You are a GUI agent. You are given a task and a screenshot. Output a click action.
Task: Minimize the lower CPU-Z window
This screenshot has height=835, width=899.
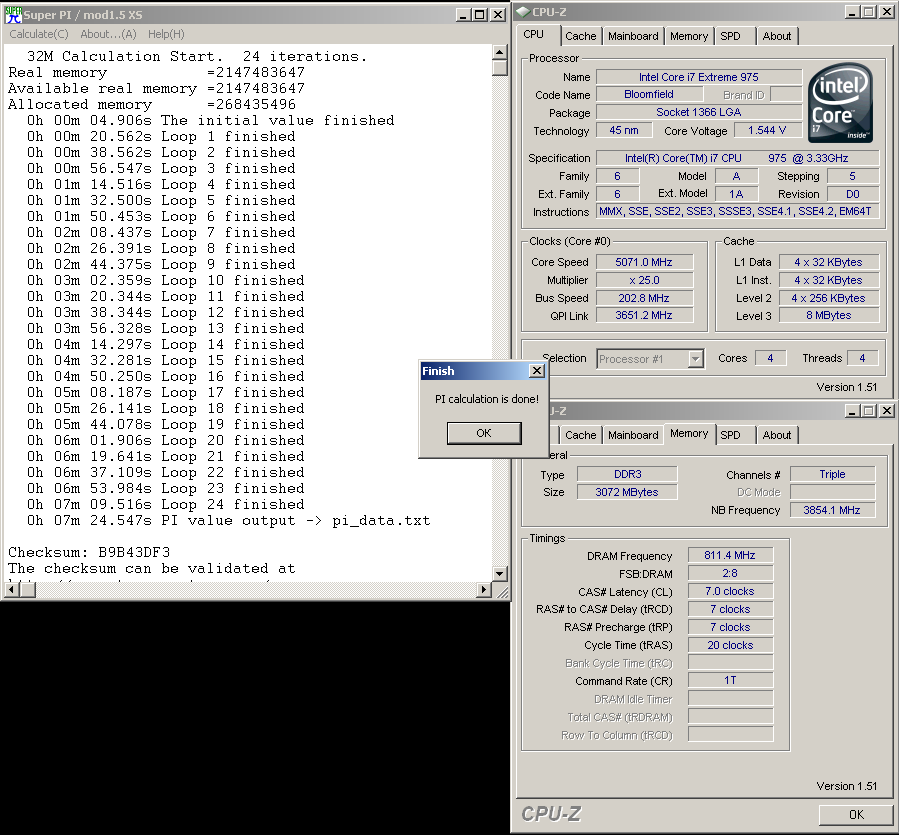click(852, 411)
